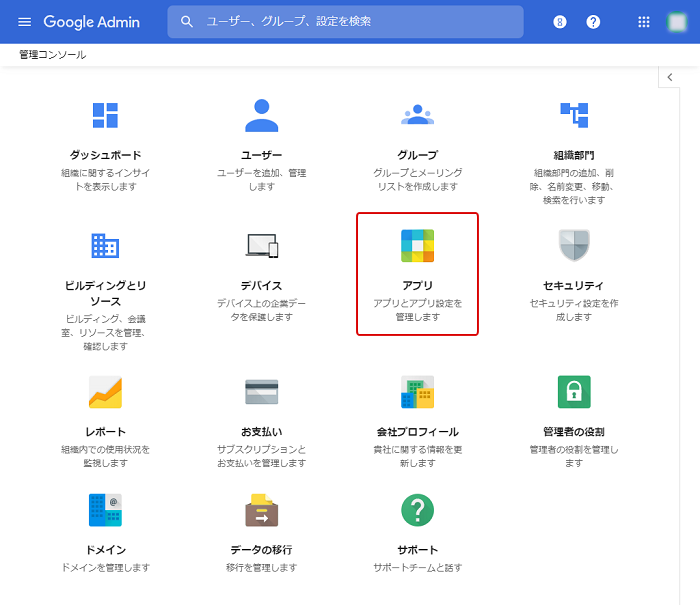Click description 移行を管理します
The height and width of the screenshot is (605, 700).
tap(262, 567)
